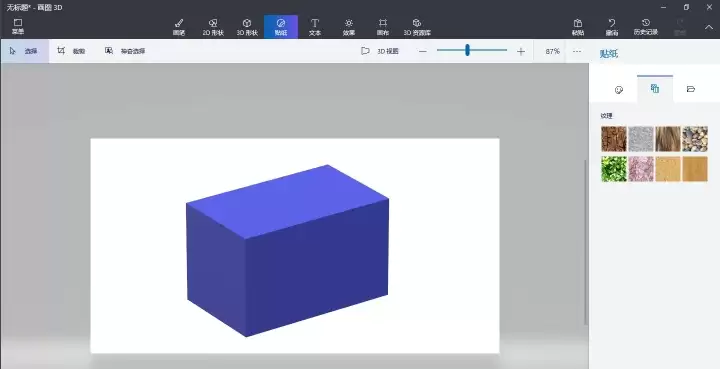Open the History panel

(x=646, y=27)
